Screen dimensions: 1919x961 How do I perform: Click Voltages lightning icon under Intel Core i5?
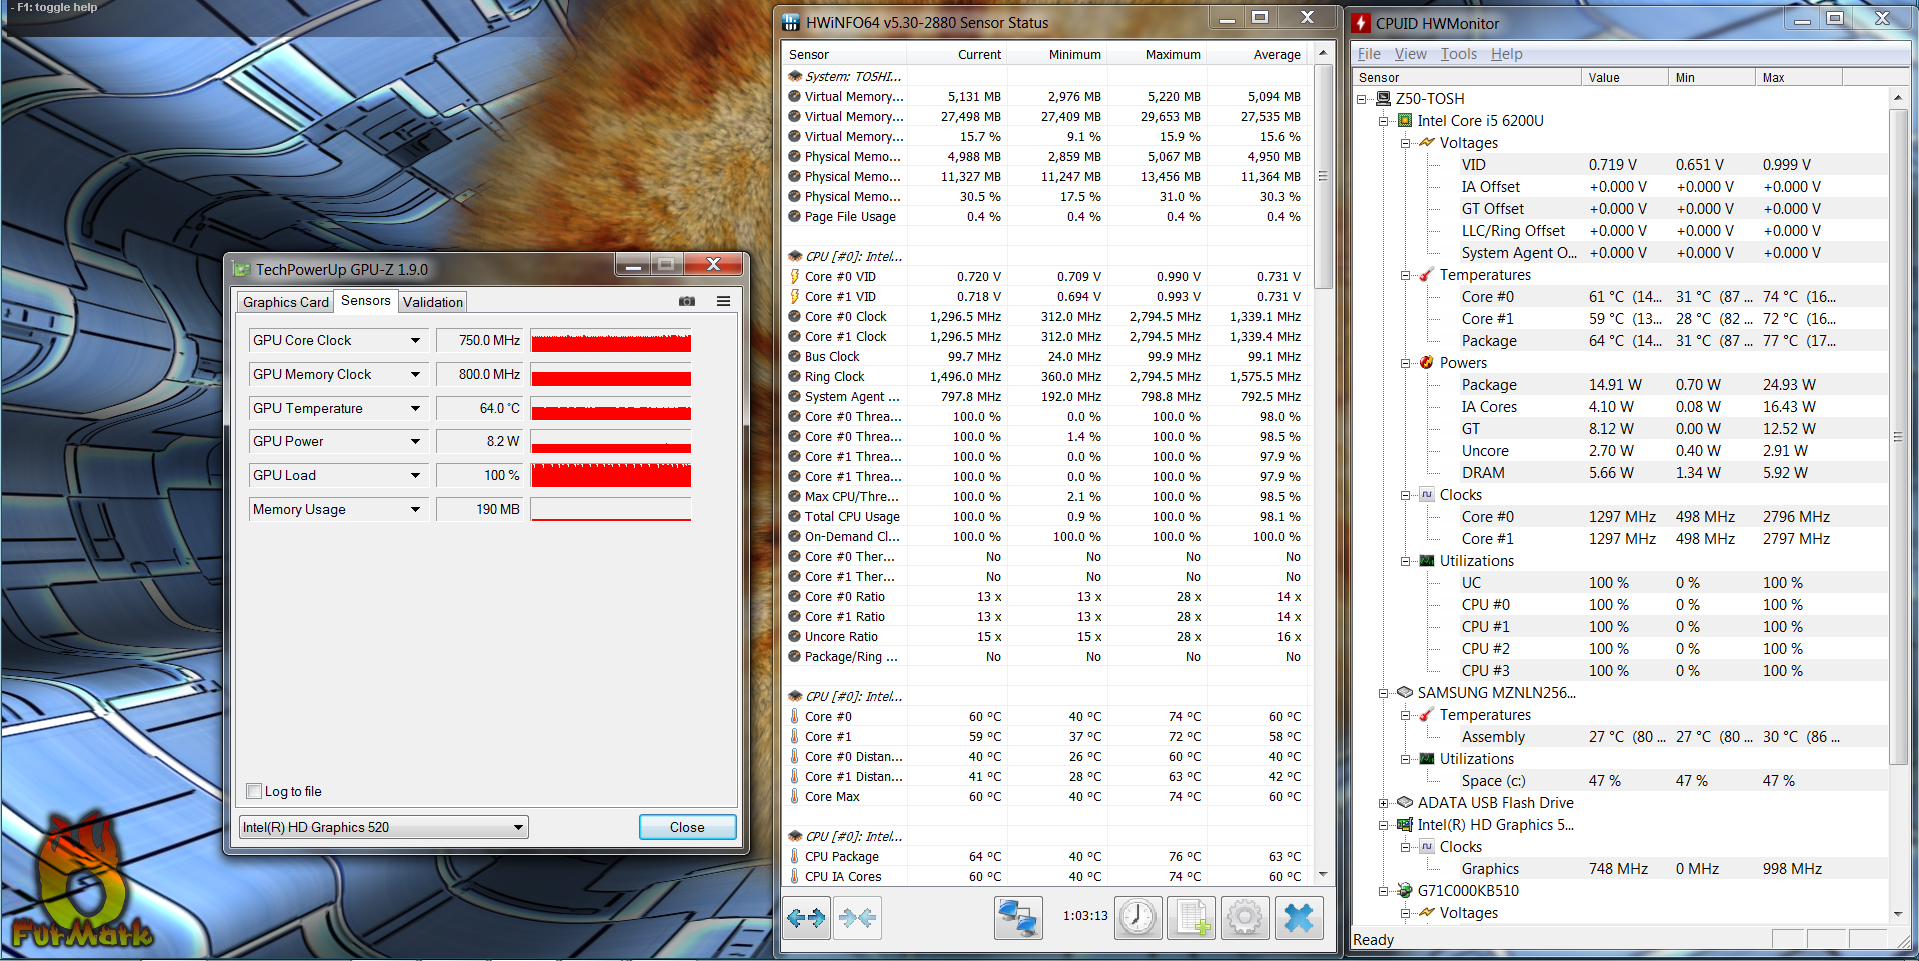(1427, 142)
